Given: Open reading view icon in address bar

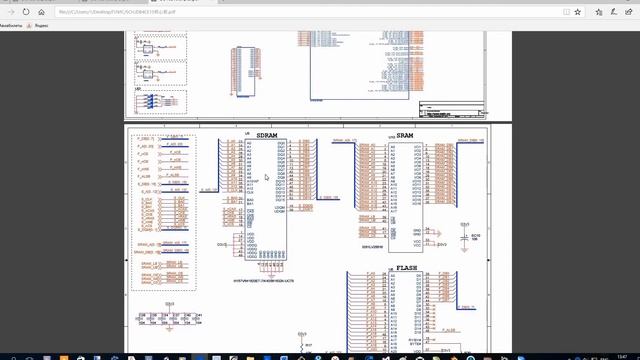Looking at the screenshot, I should [x=567, y=12].
